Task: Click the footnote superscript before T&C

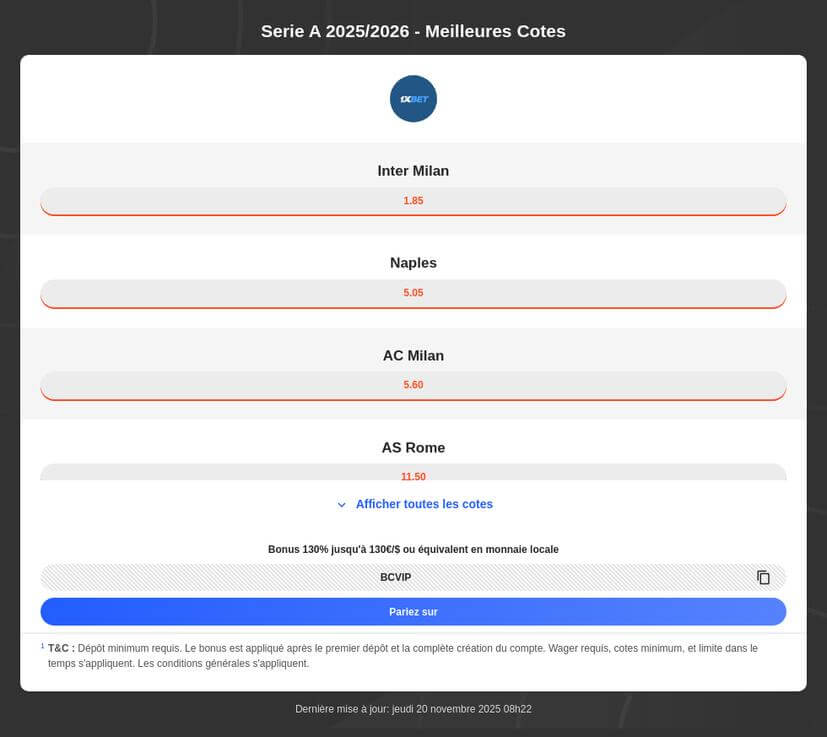Action: 43,646
